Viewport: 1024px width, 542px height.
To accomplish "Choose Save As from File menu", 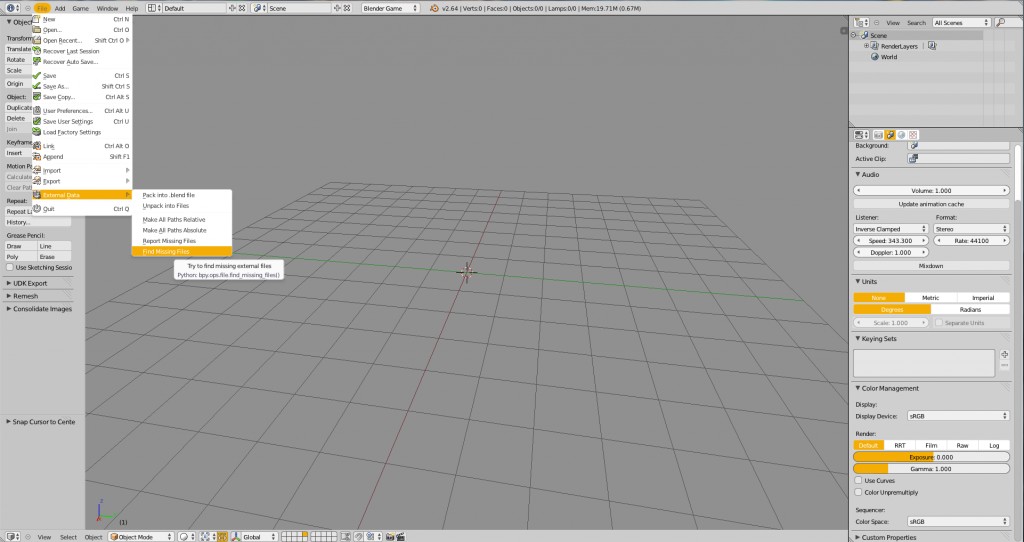I will pos(56,86).
